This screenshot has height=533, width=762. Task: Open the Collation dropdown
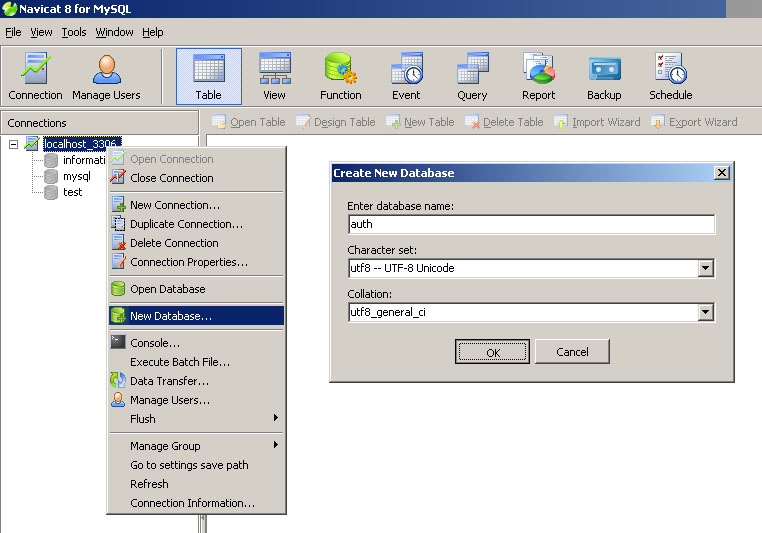[706, 312]
